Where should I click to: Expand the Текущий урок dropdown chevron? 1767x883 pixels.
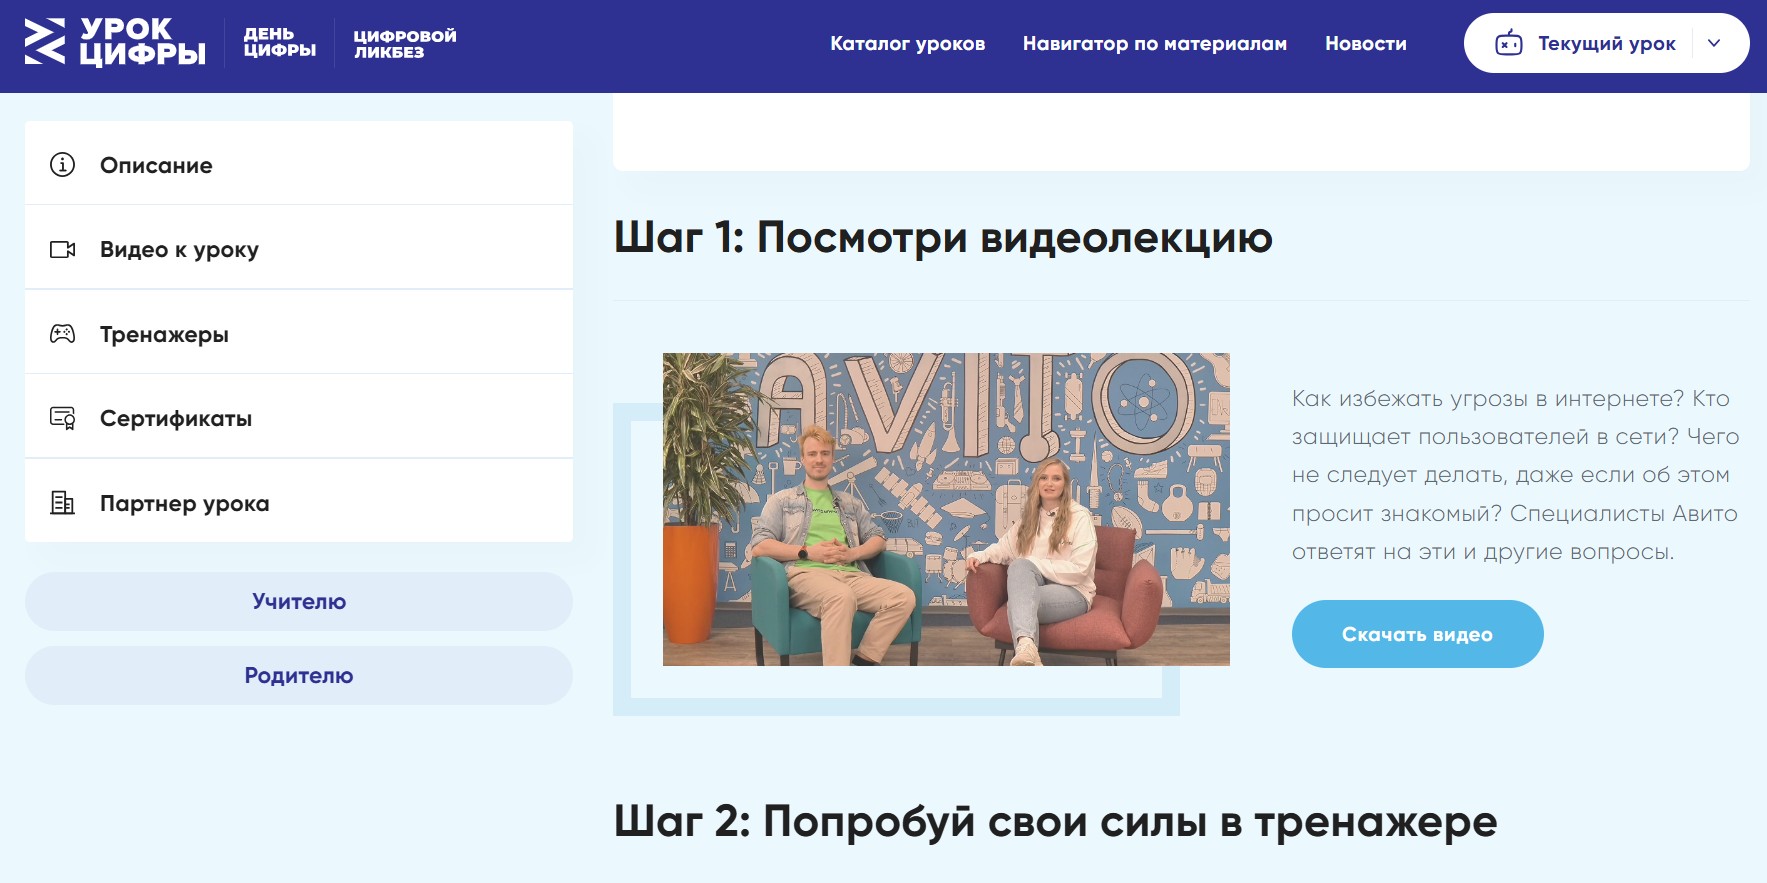(1714, 43)
